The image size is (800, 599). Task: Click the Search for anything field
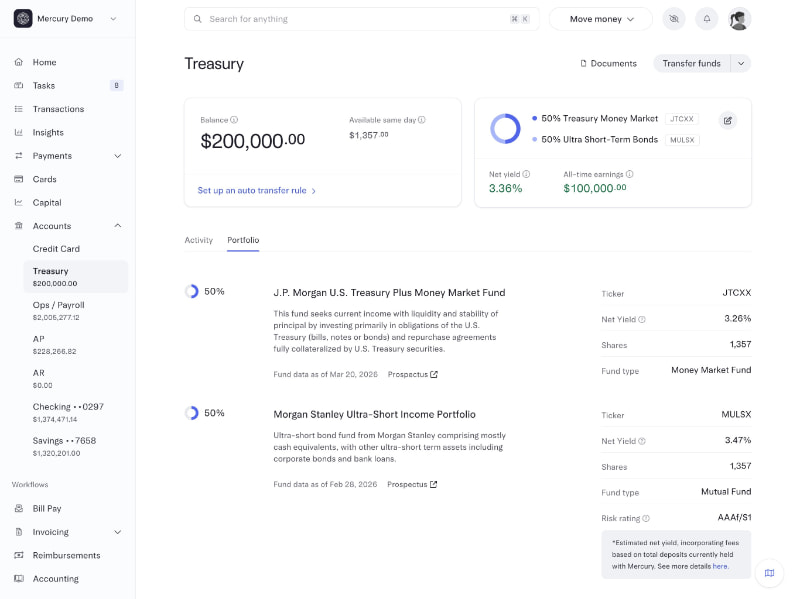coord(362,19)
